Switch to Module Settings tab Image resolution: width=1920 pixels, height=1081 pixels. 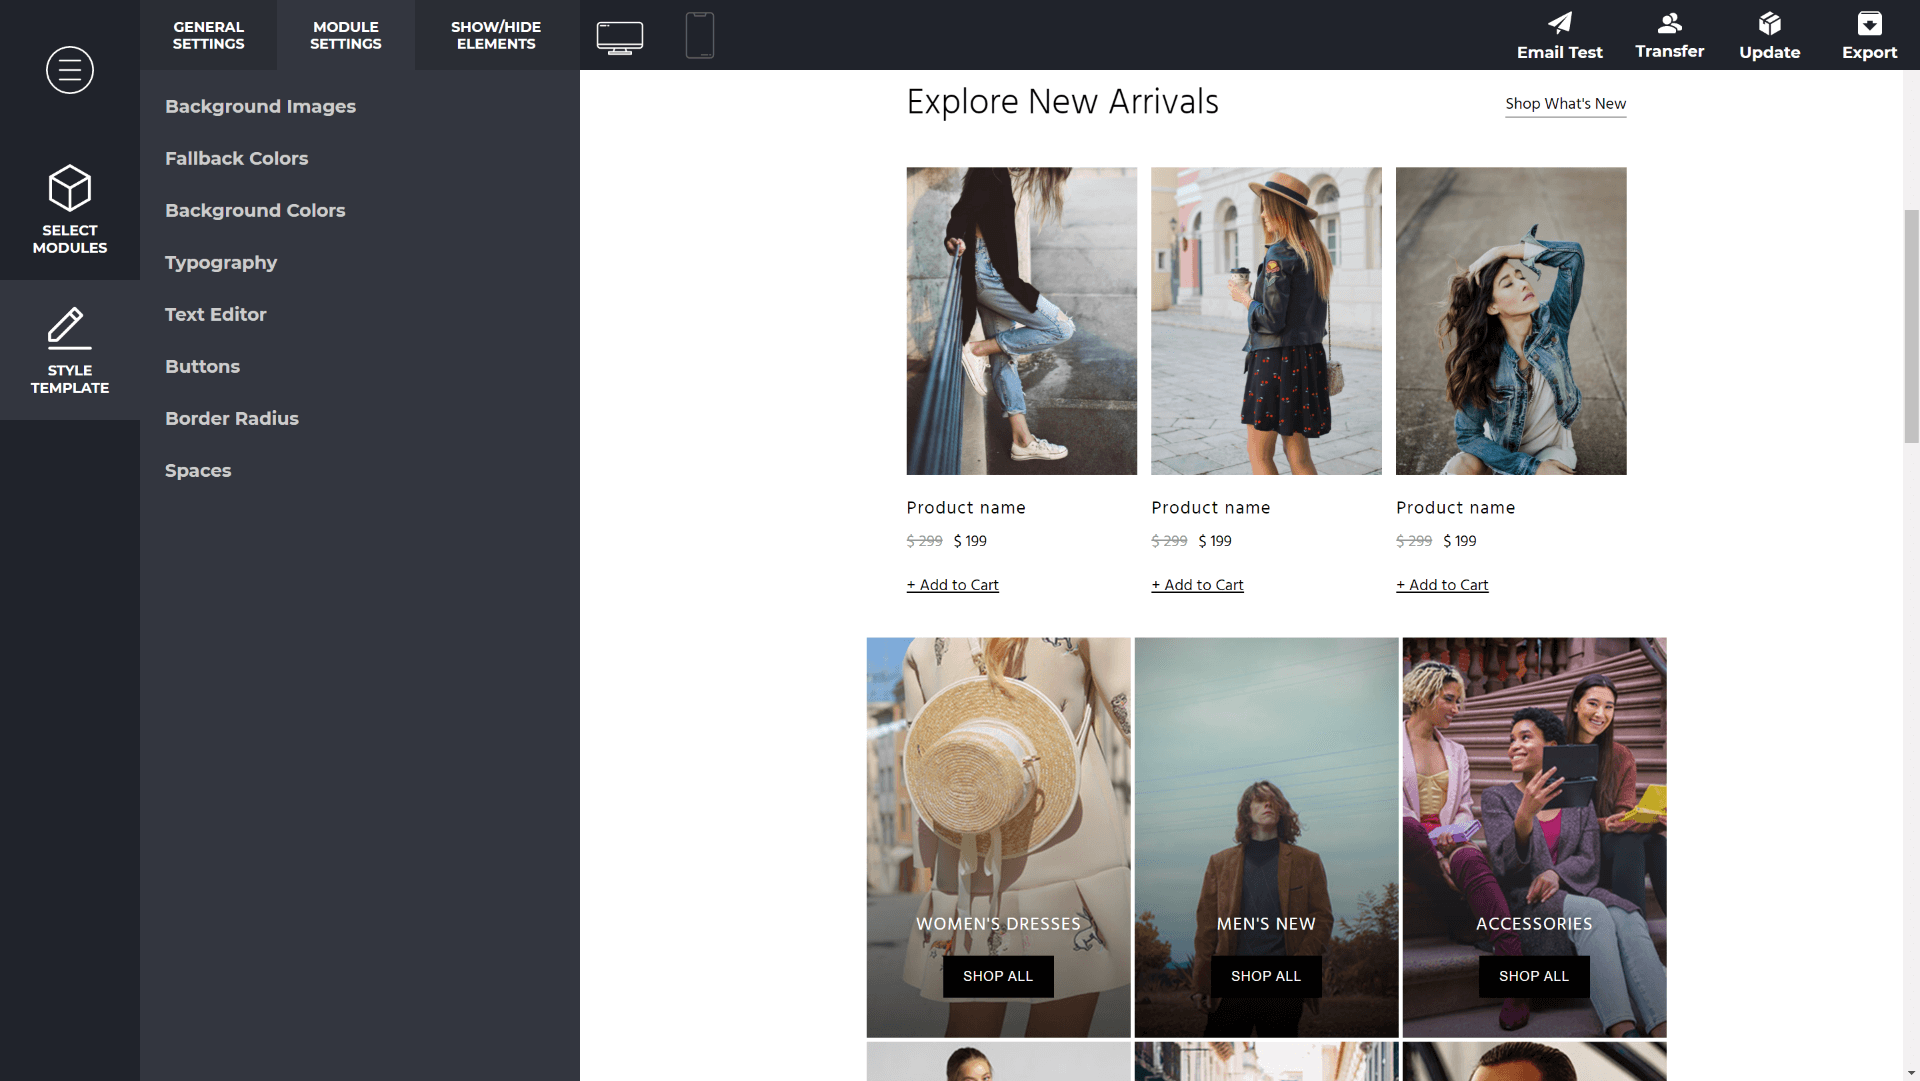(x=346, y=35)
